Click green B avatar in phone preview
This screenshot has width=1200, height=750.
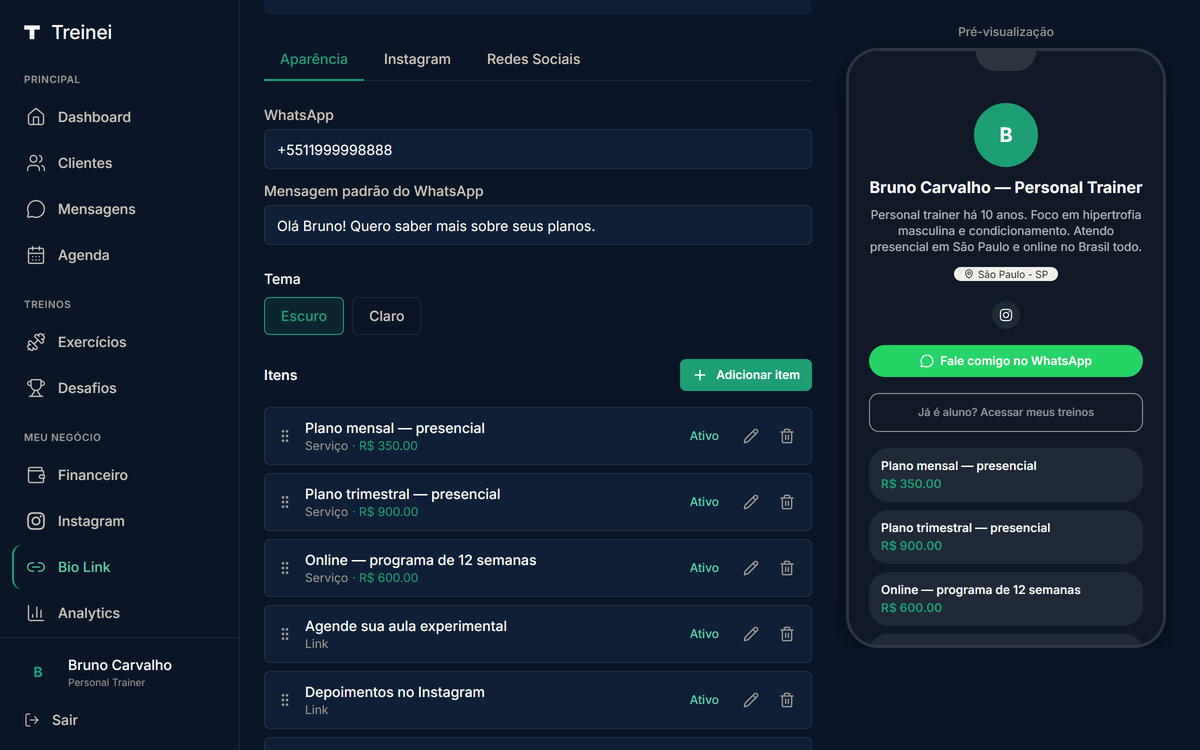(1006, 135)
